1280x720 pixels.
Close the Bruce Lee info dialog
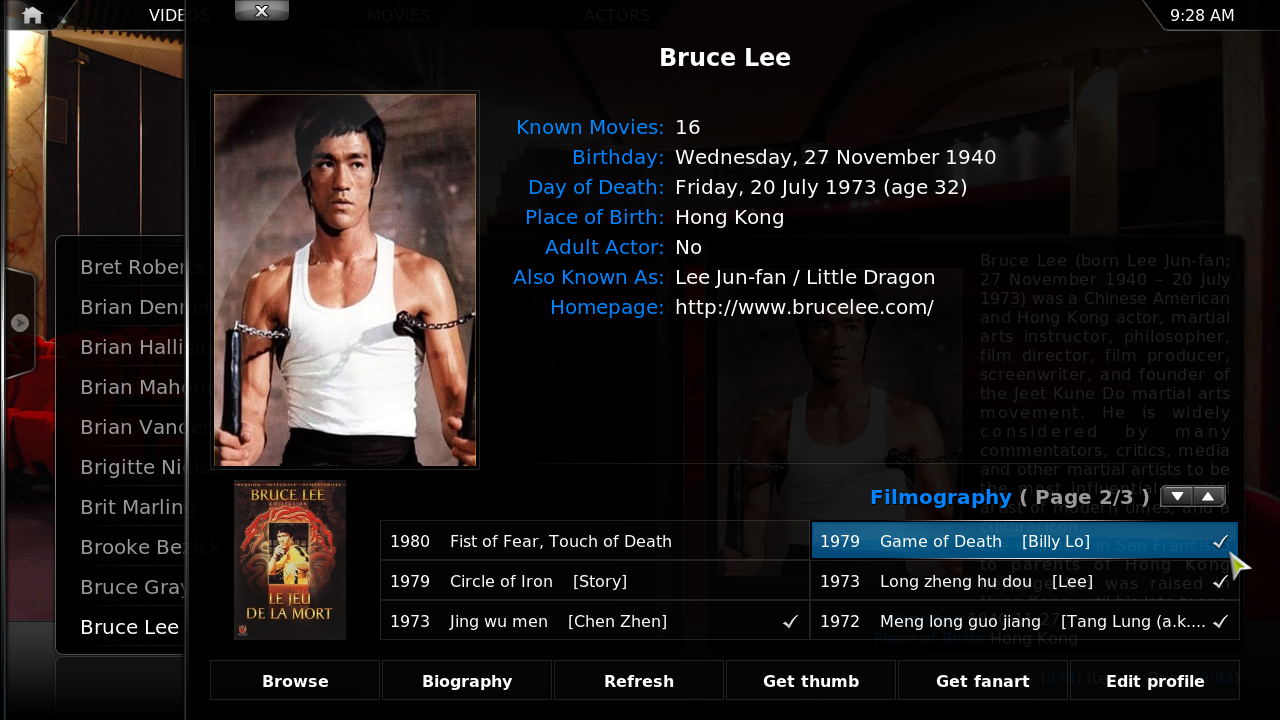click(262, 11)
